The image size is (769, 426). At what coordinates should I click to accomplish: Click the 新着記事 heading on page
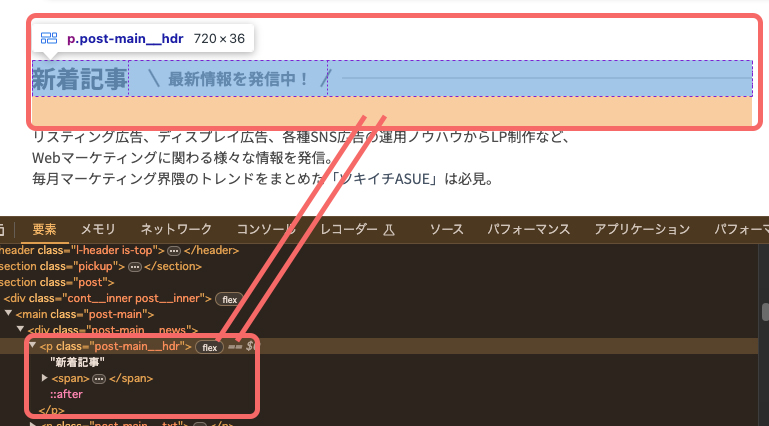click(79, 79)
